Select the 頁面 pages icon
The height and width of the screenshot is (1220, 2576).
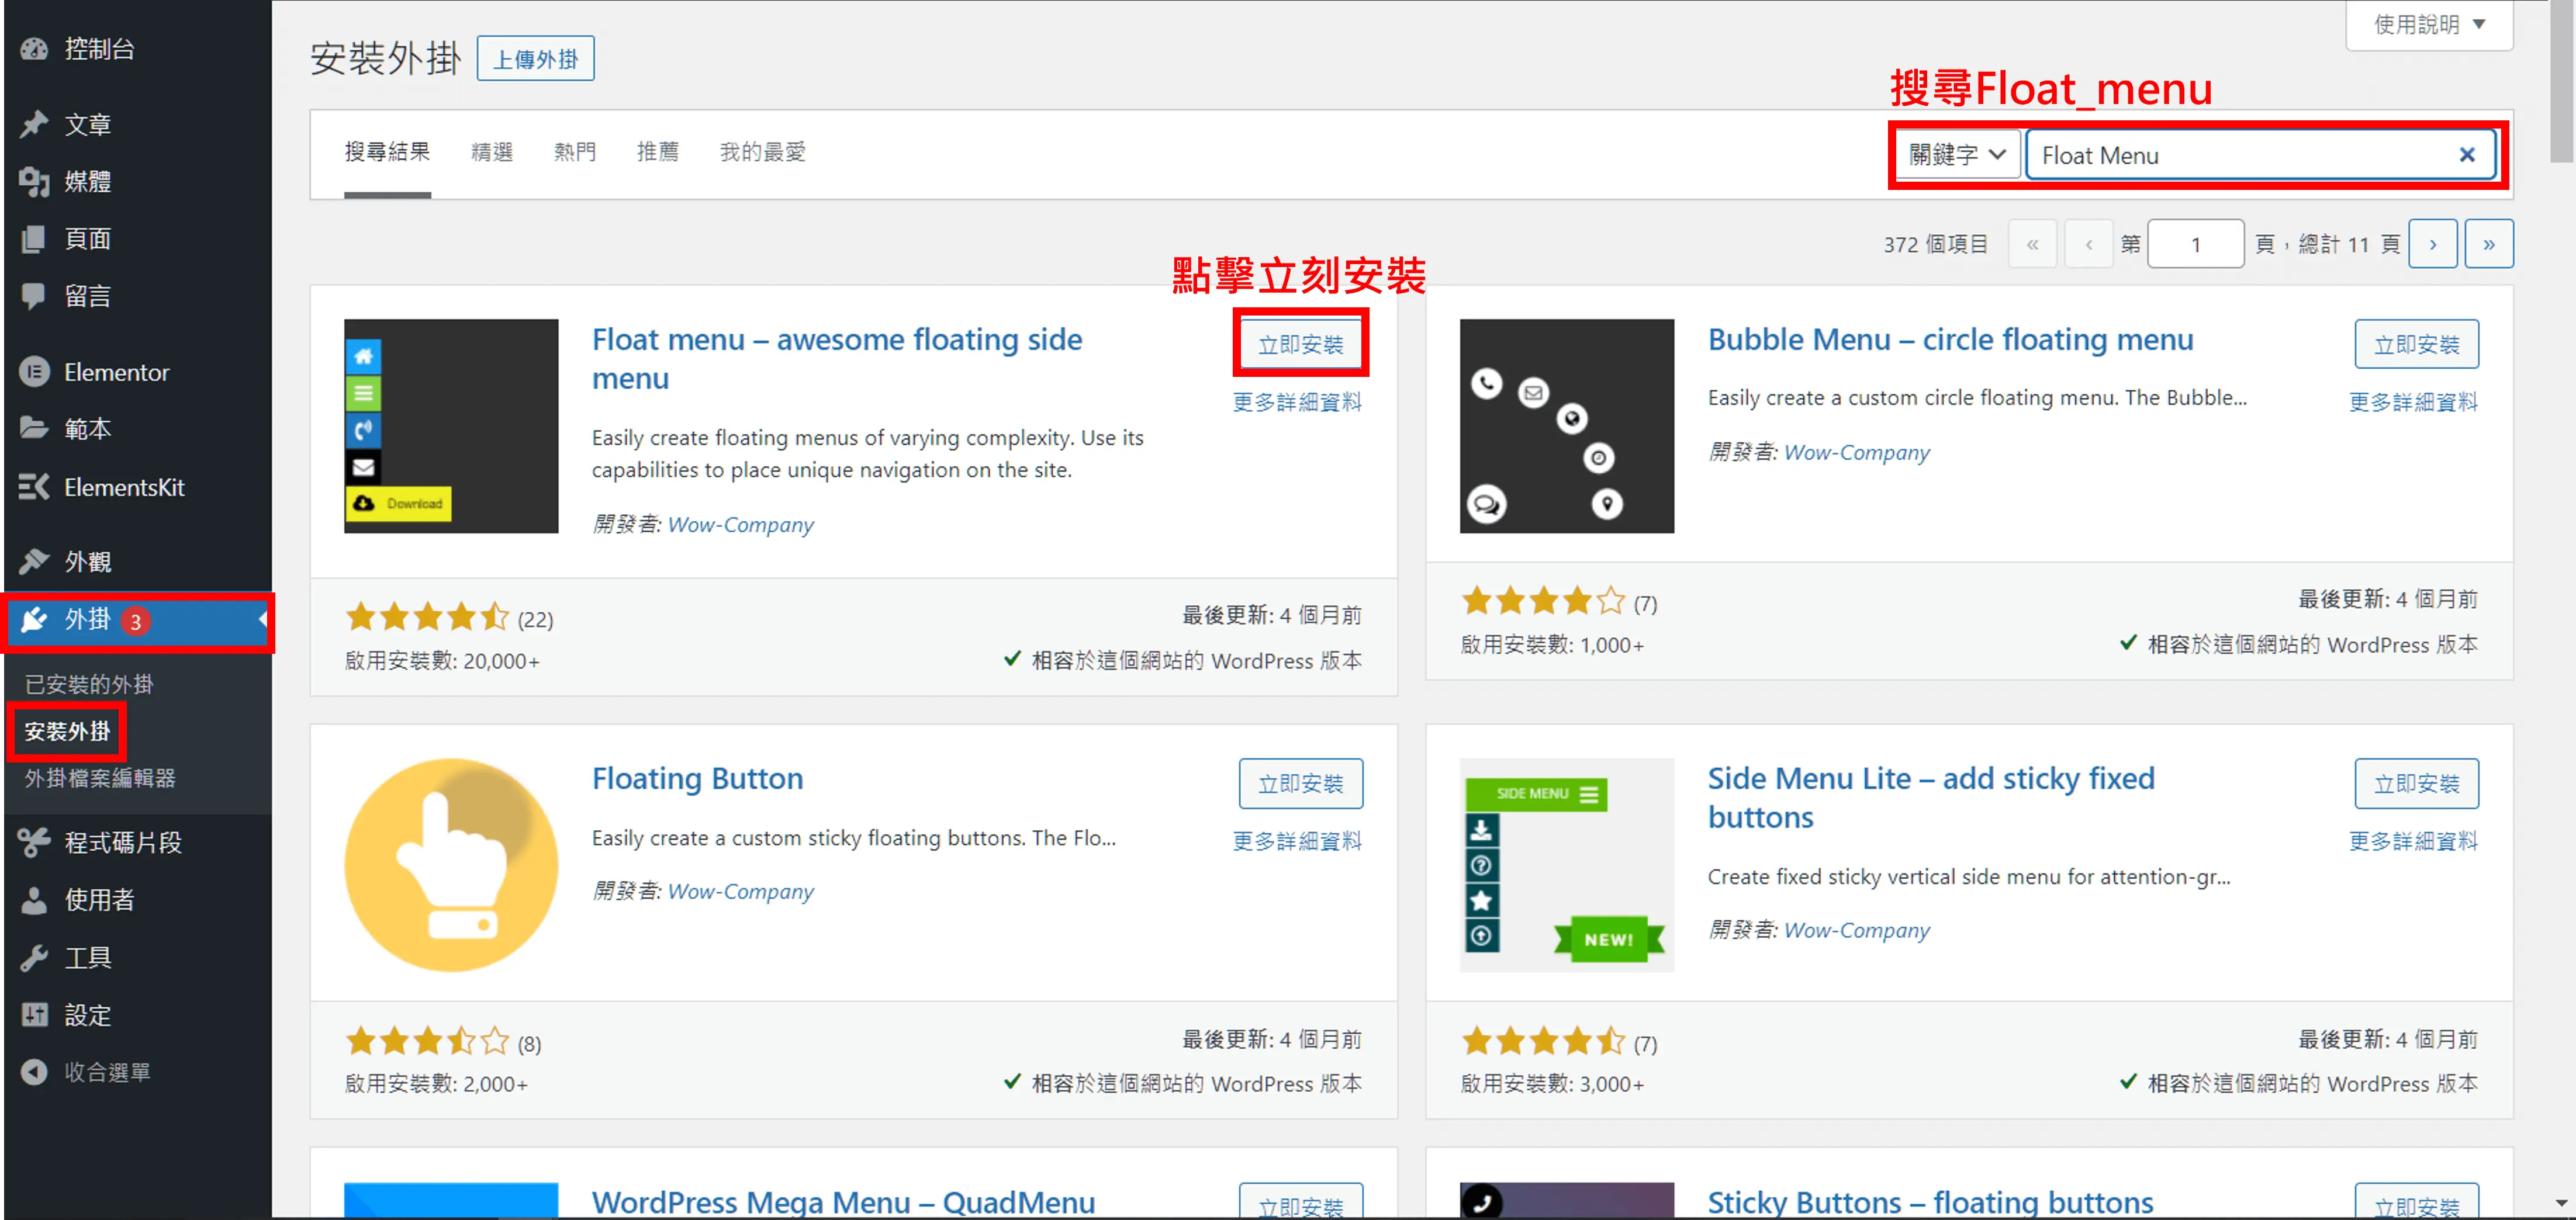[35, 238]
